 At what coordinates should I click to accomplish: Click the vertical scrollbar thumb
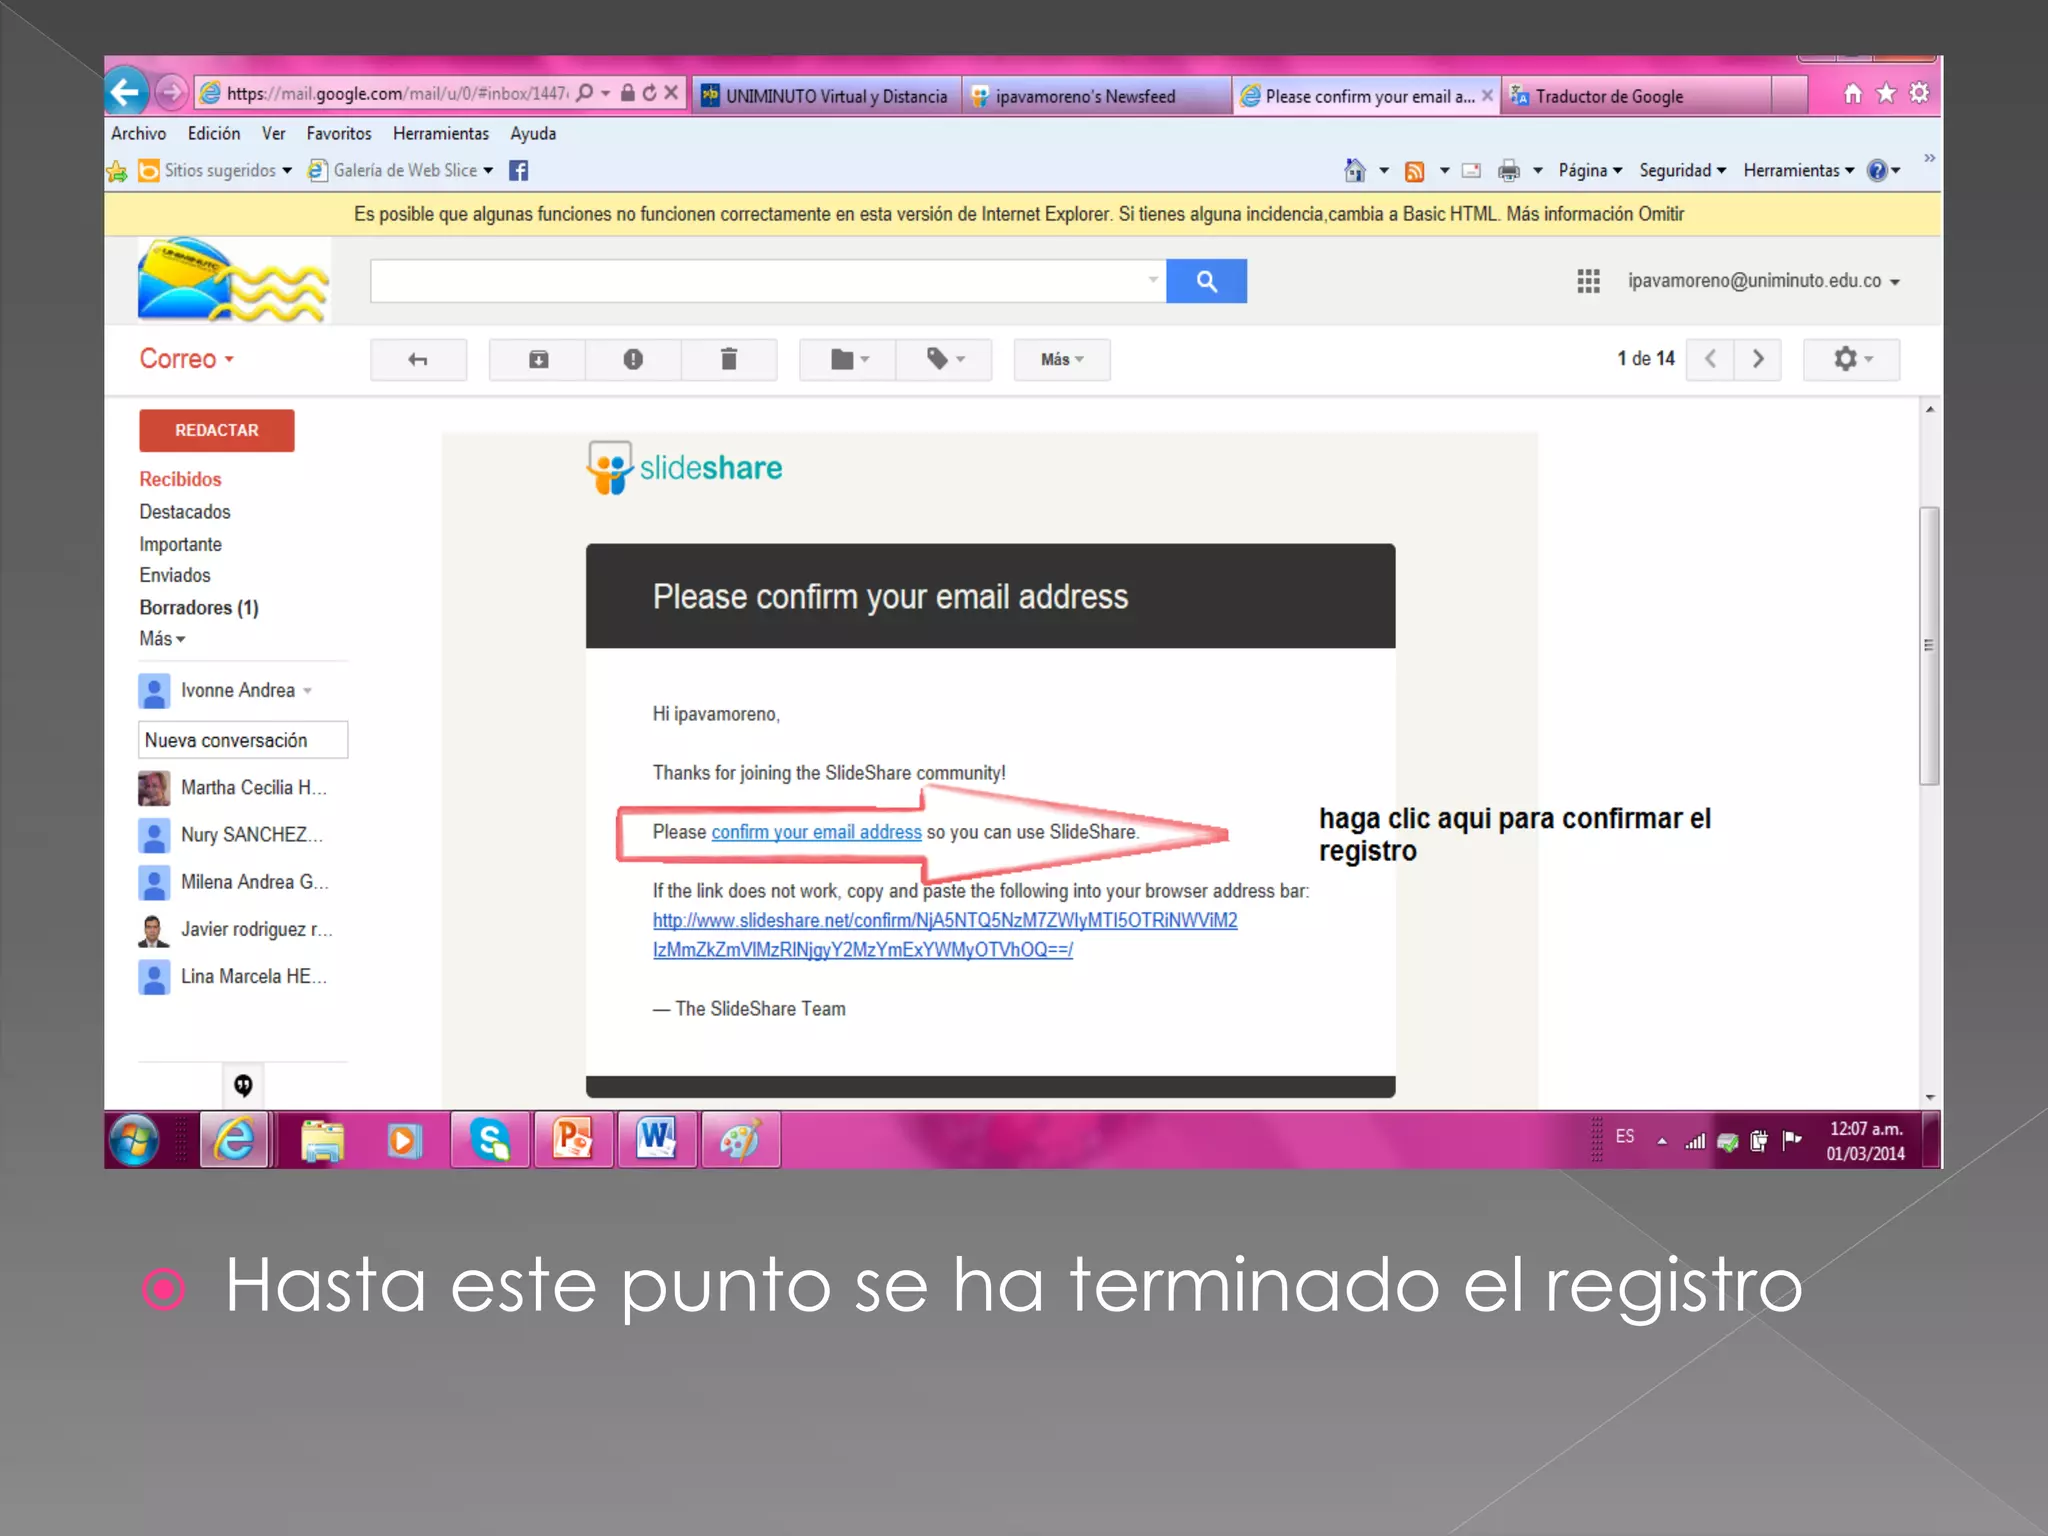click(1929, 646)
